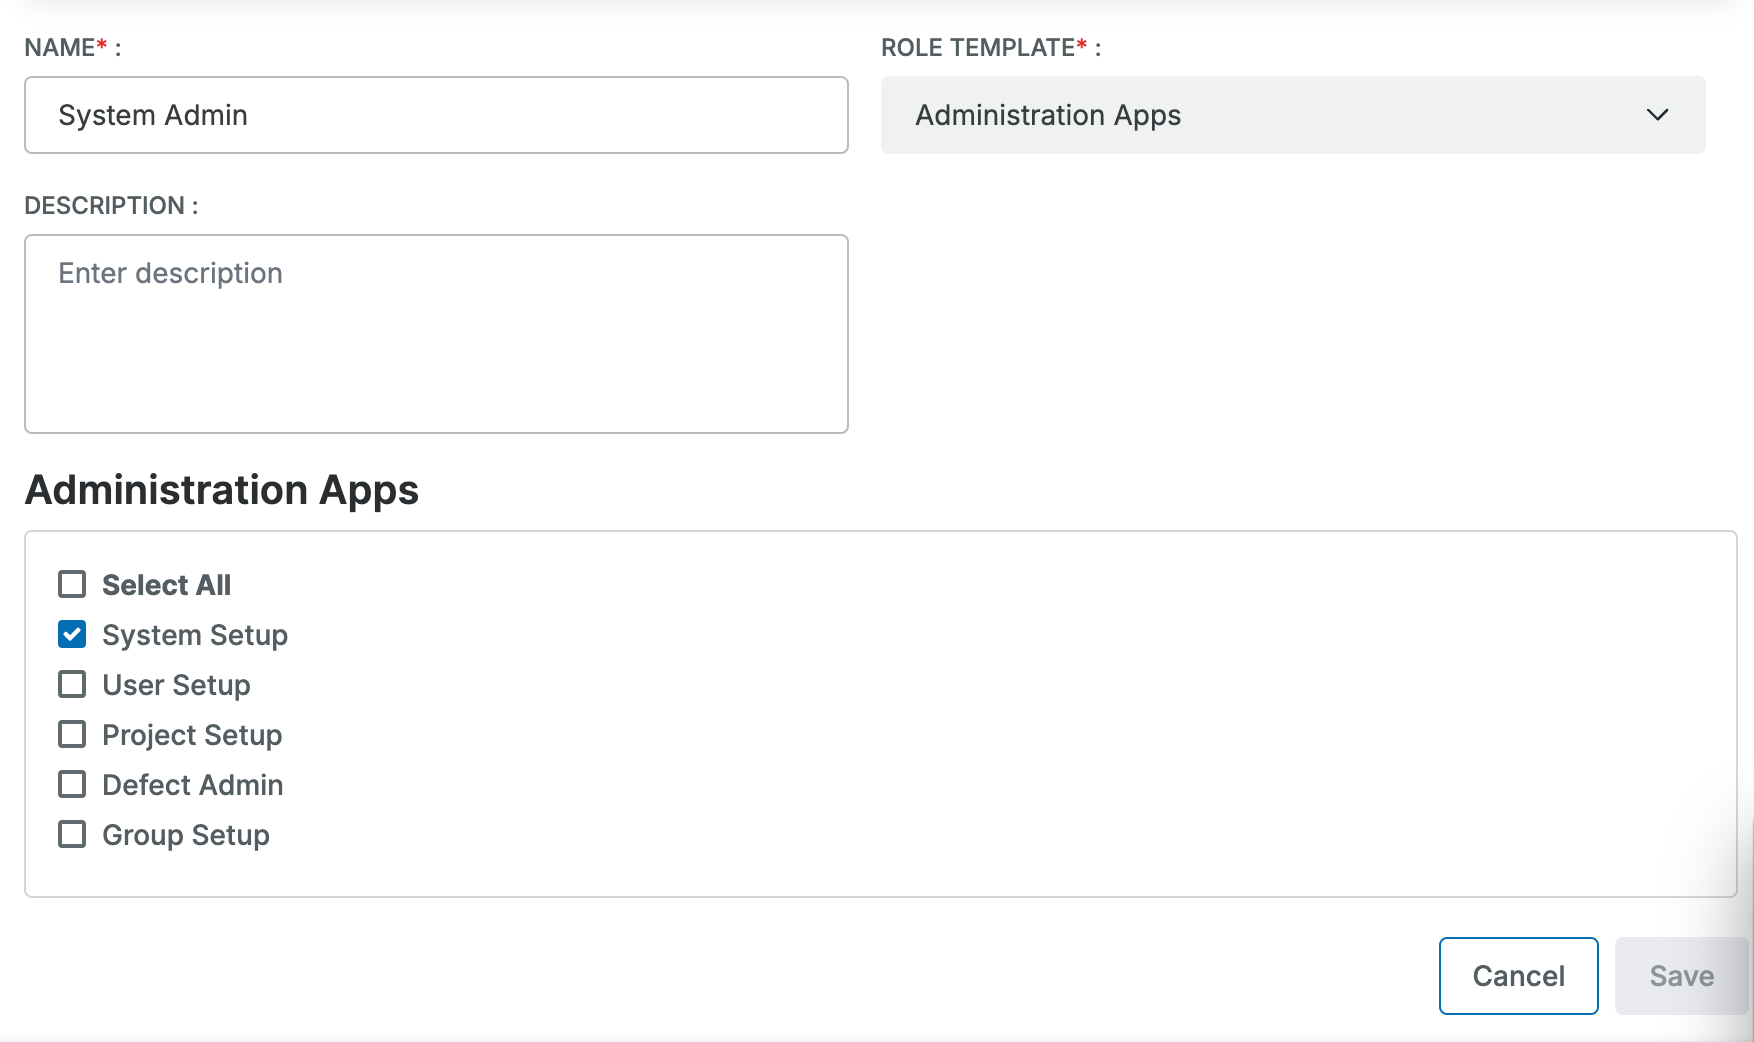Enable the User Setup permission
1754x1042 pixels.
71,684
